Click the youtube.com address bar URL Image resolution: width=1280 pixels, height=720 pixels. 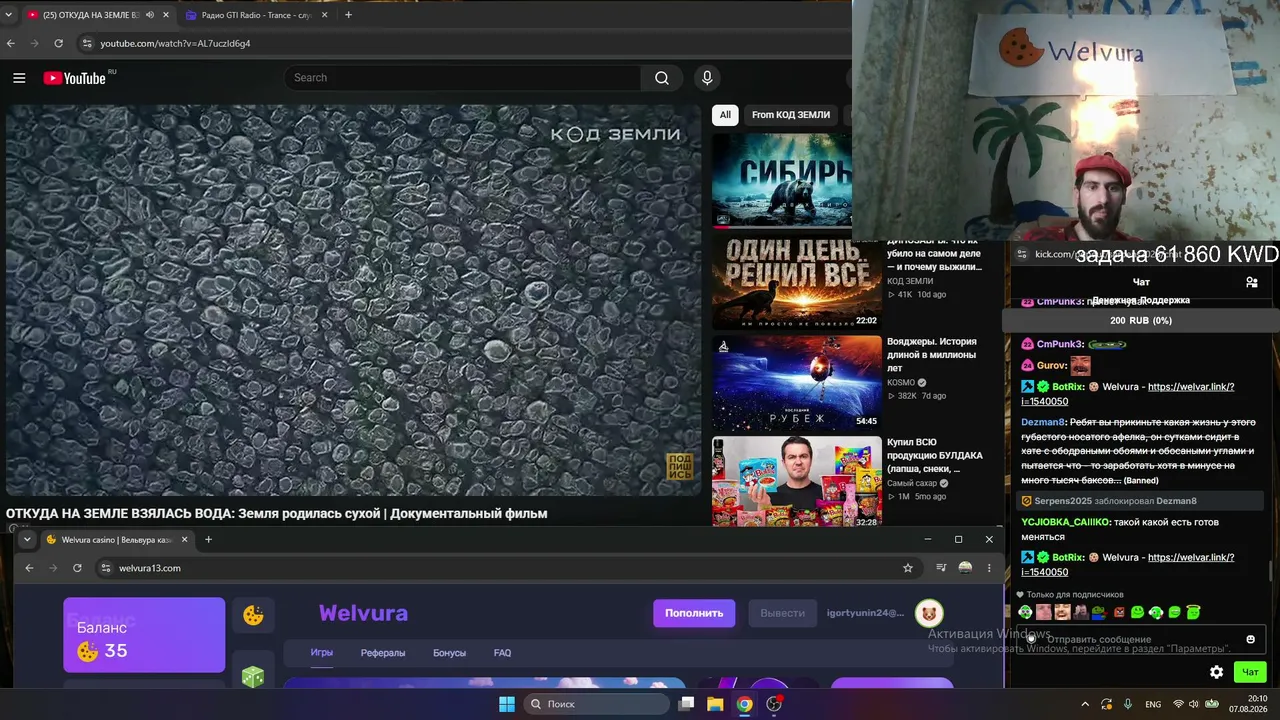175,43
